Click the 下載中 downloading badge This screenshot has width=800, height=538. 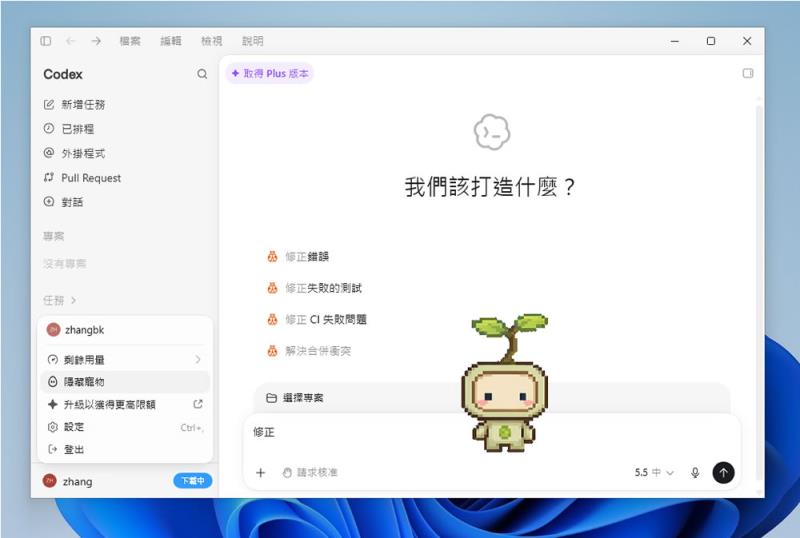(193, 481)
